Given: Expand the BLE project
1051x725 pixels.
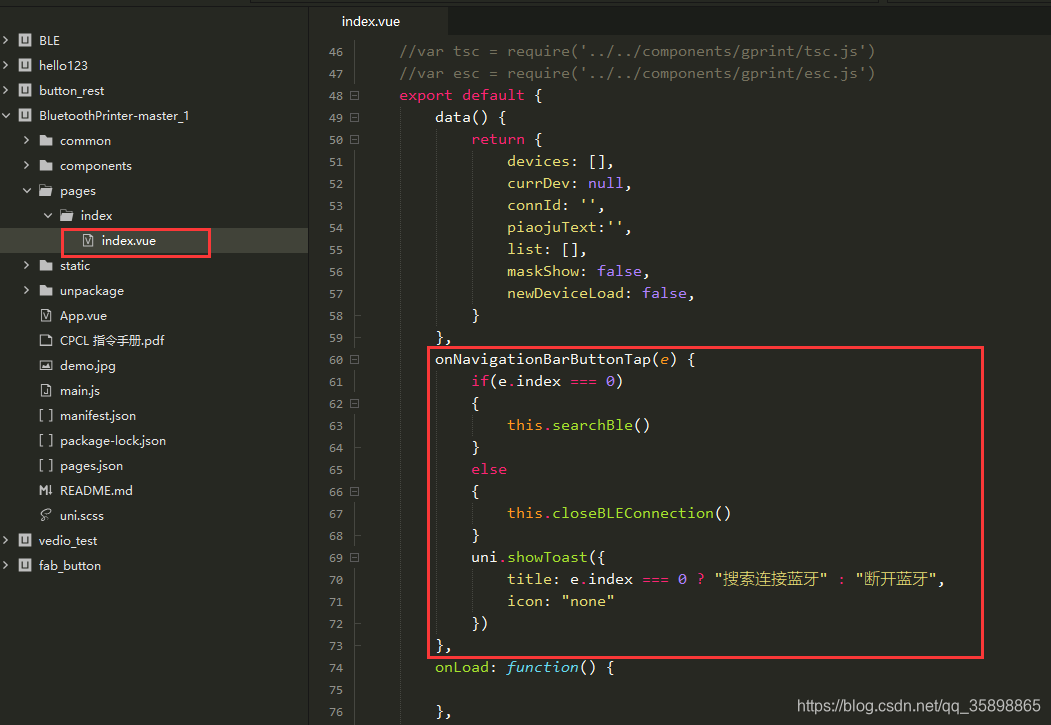Looking at the screenshot, I should [x=6, y=40].
